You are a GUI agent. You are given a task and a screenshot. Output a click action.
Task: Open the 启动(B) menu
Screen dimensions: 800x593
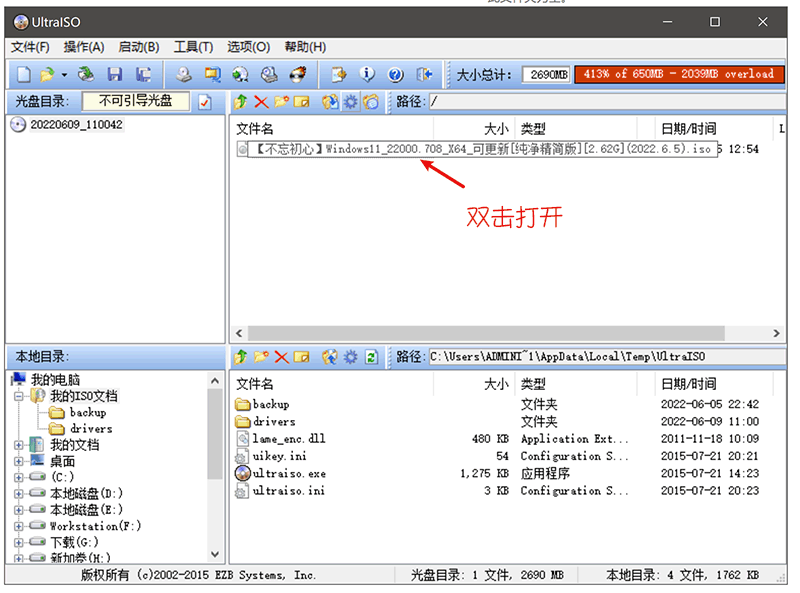(138, 47)
